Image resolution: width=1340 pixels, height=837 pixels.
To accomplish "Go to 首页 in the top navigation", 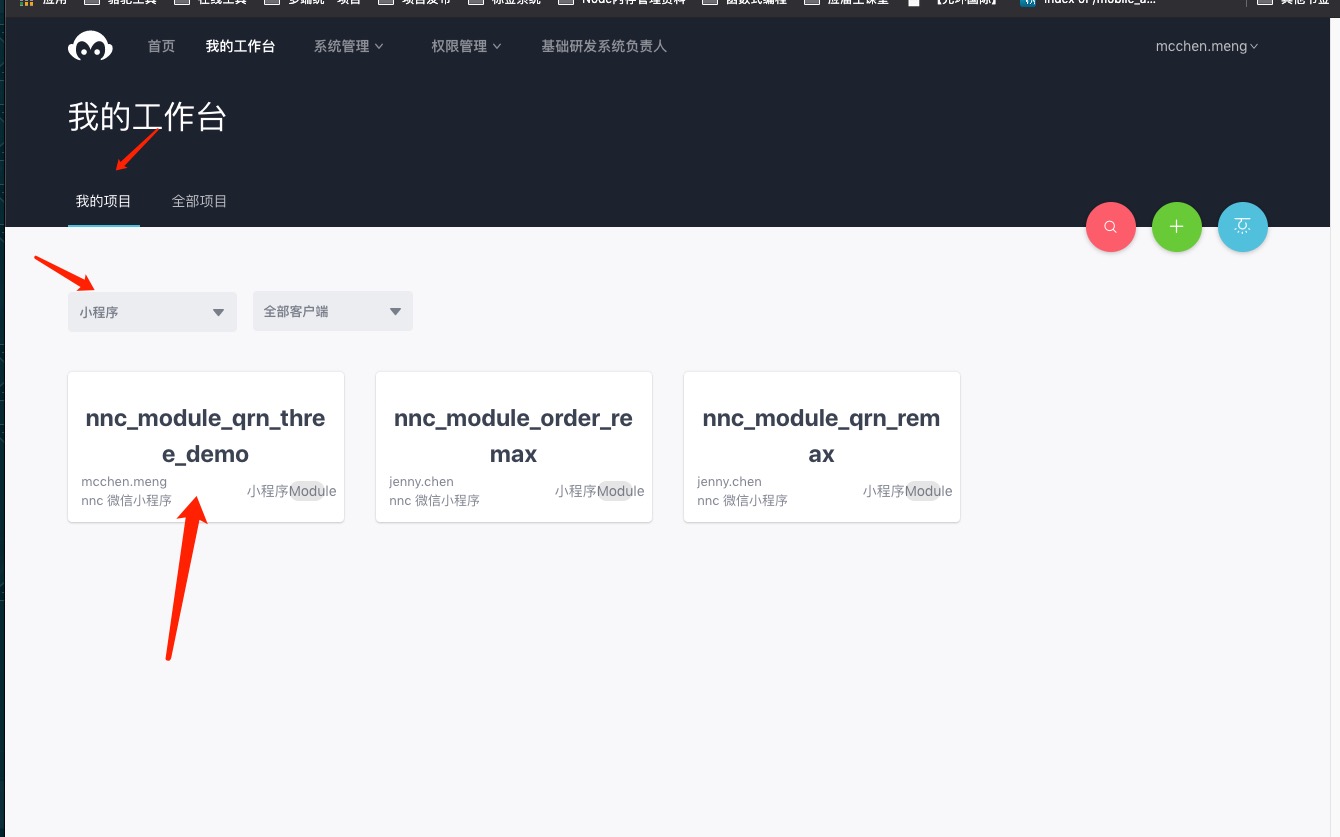I will tap(161, 46).
